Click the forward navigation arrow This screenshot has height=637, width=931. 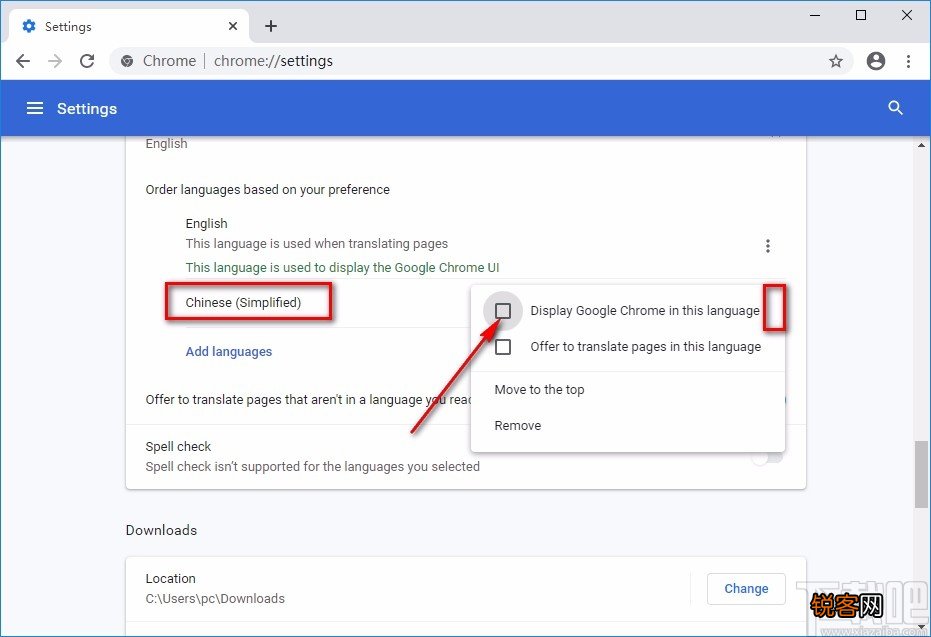coord(55,61)
